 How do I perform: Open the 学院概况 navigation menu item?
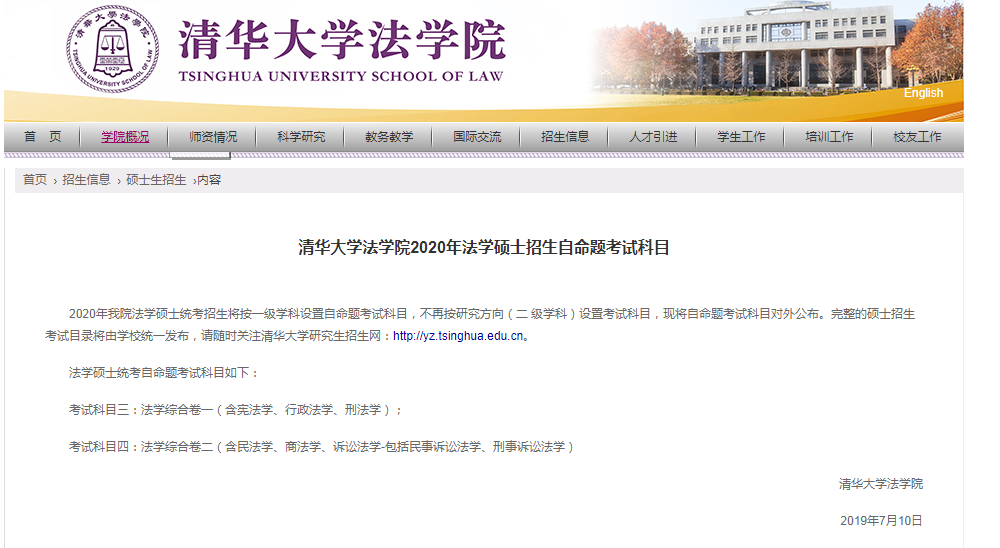(125, 137)
